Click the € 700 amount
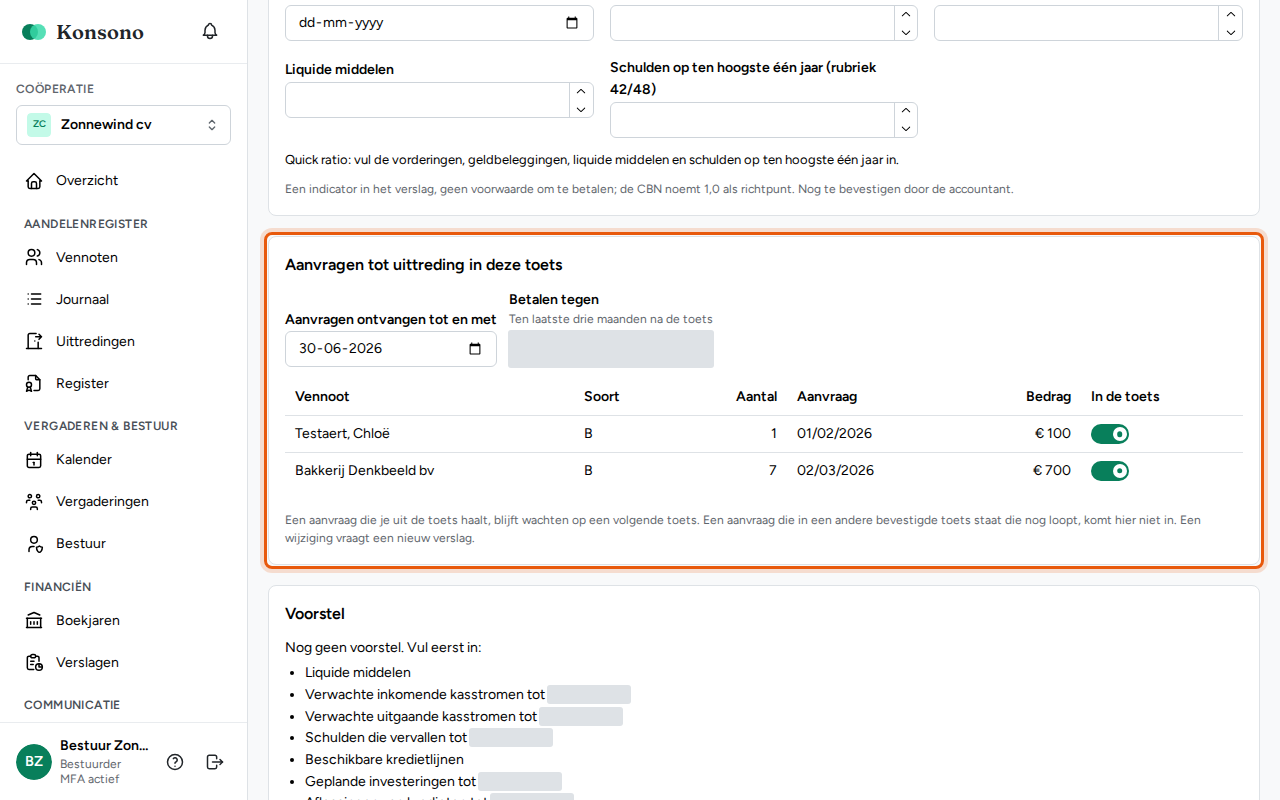 (1052, 471)
